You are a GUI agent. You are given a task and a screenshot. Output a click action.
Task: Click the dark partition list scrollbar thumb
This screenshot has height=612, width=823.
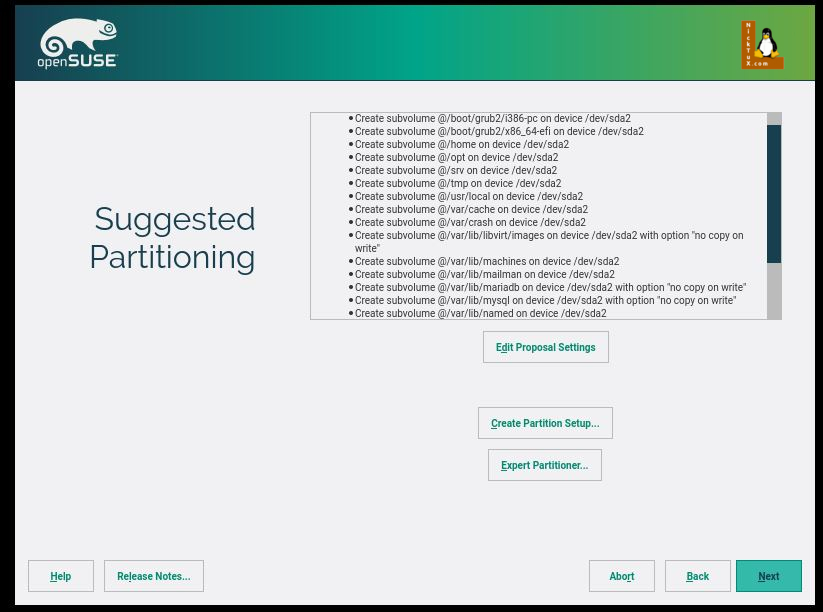[773, 194]
